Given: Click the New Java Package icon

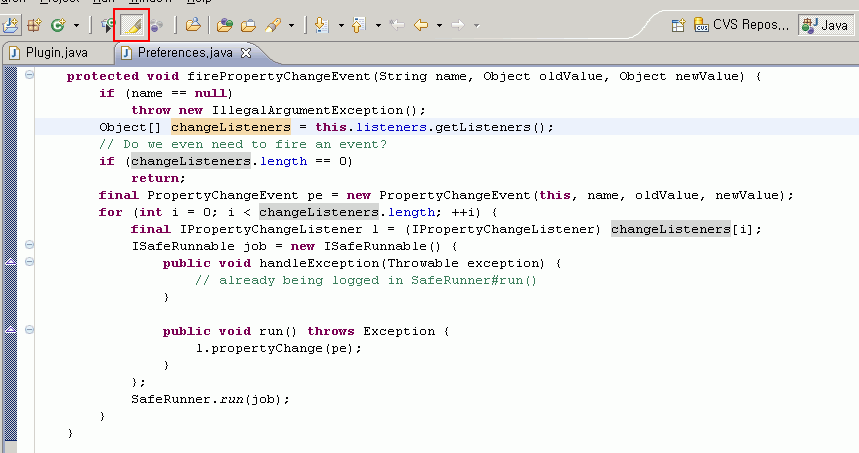Looking at the screenshot, I should [36, 25].
